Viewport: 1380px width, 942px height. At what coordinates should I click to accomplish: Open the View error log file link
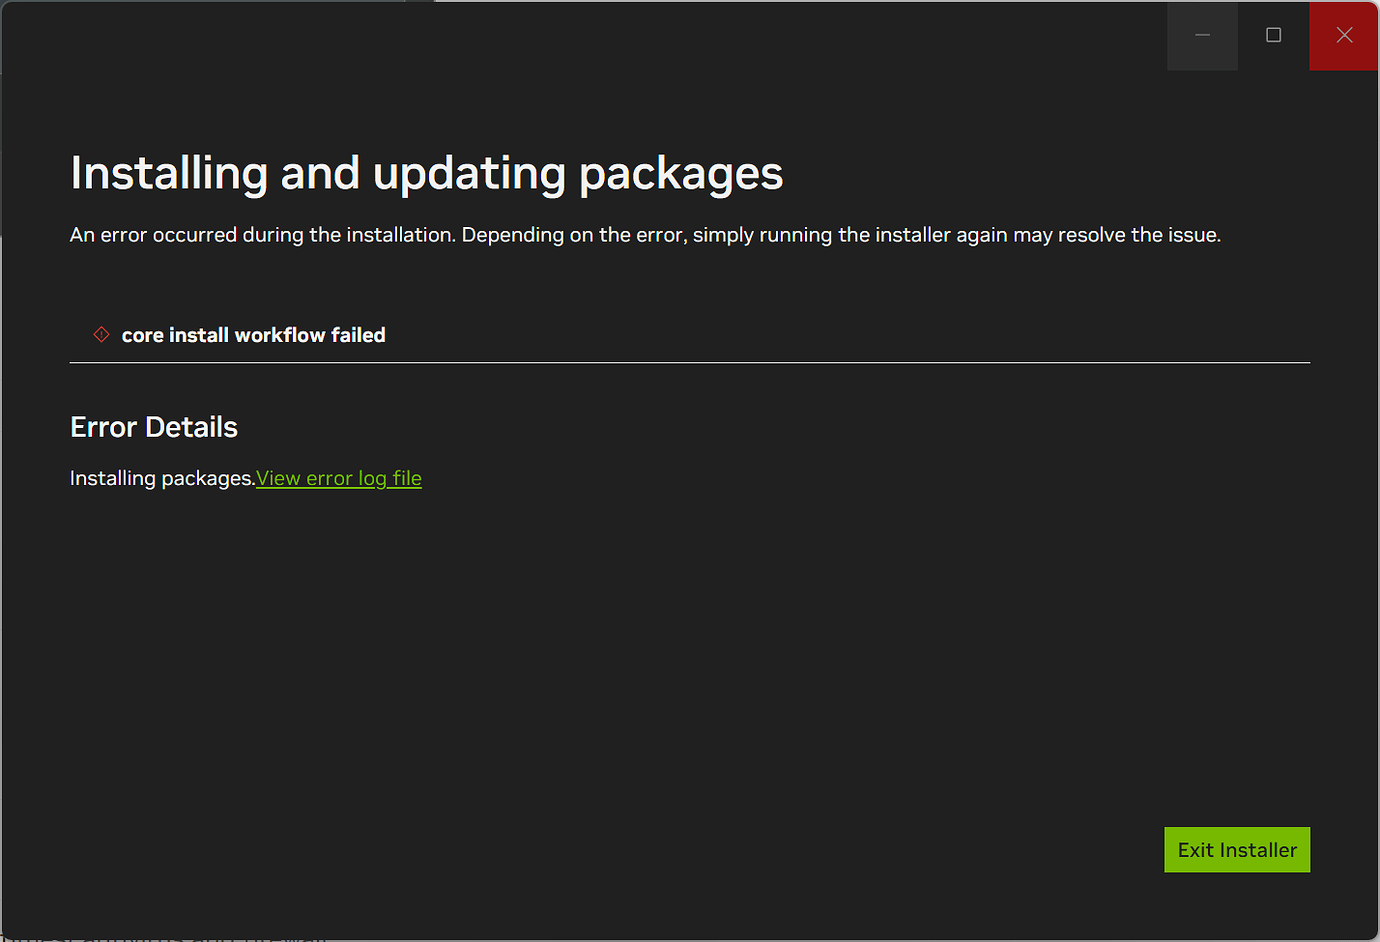[339, 478]
